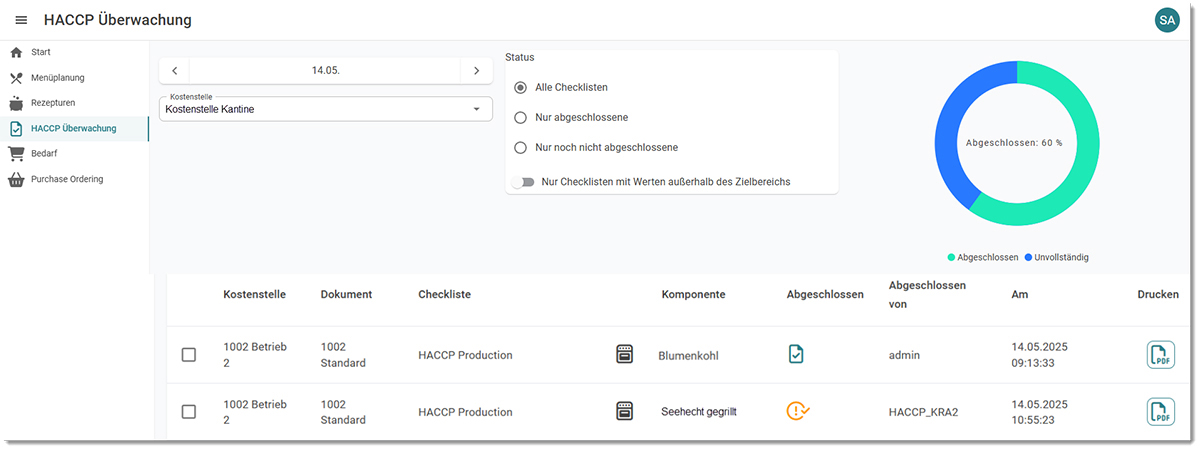Open the hamburger navigation menu
1200x450 pixels.
pos(21,20)
